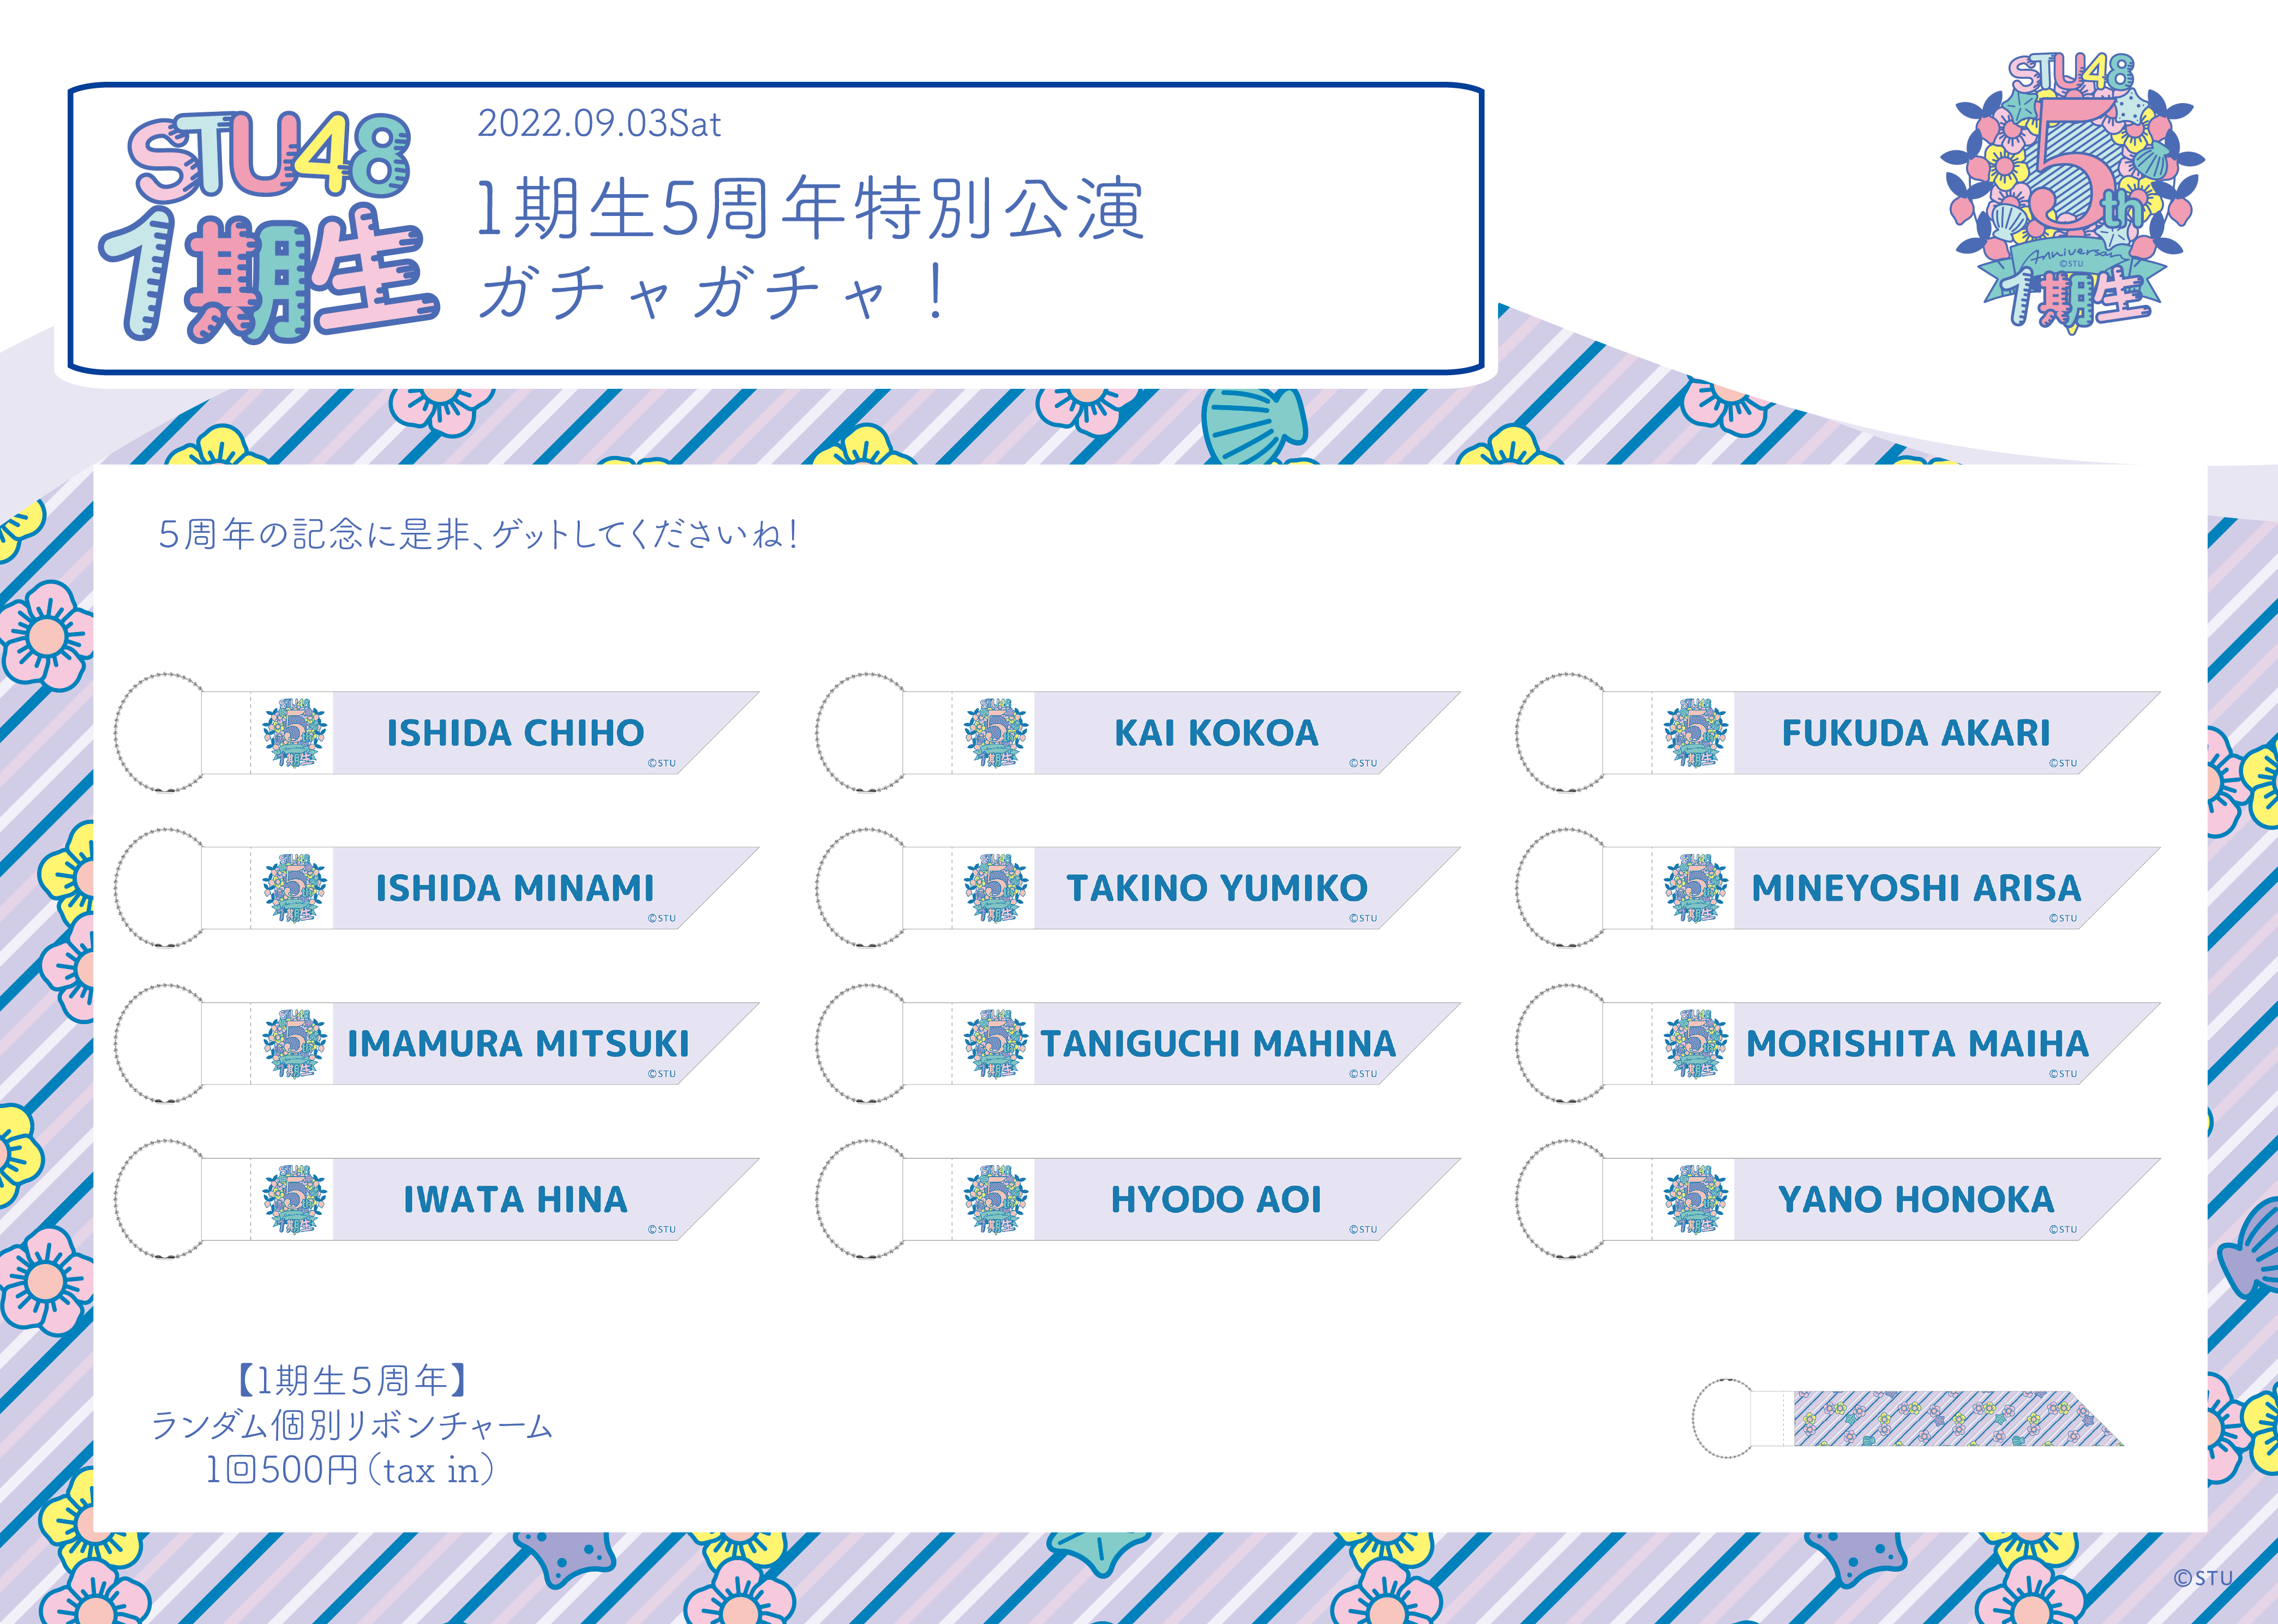
Task: Select the HYODO AOI ribbon charm
Action: click(x=1138, y=1199)
